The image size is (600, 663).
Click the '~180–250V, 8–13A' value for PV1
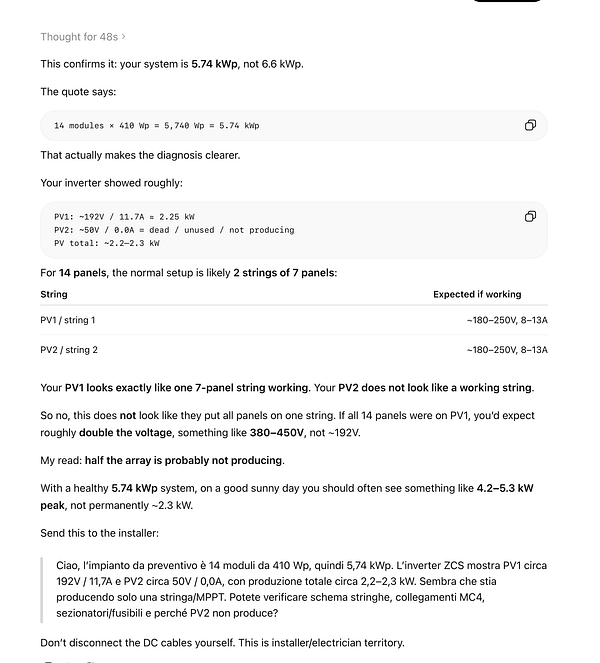click(507, 320)
